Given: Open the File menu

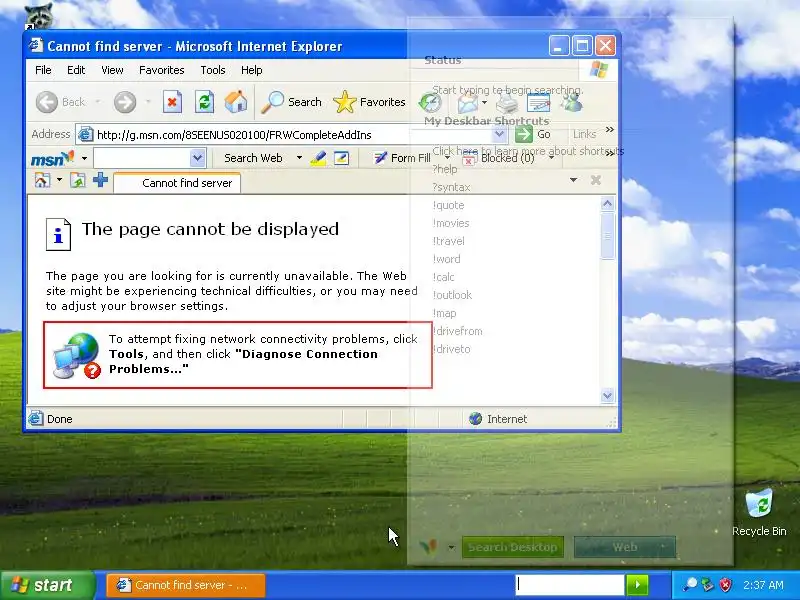Looking at the screenshot, I should (x=43, y=70).
